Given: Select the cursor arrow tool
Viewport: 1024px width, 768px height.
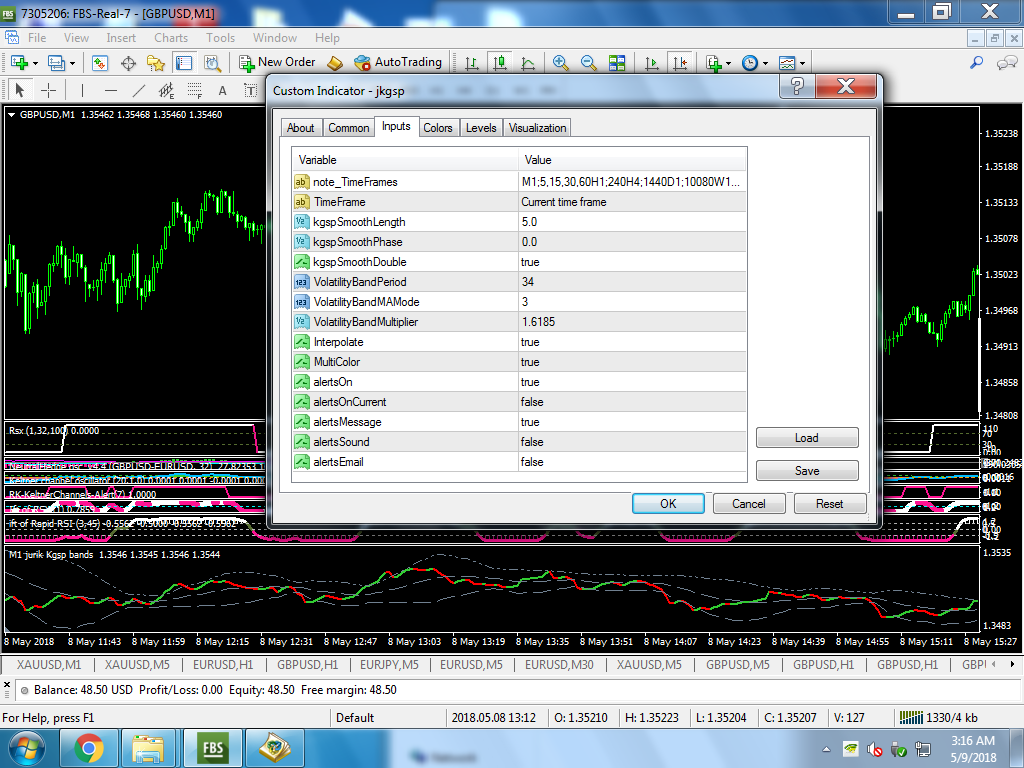Looking at the screenshot, I should [x=19, y=90].
